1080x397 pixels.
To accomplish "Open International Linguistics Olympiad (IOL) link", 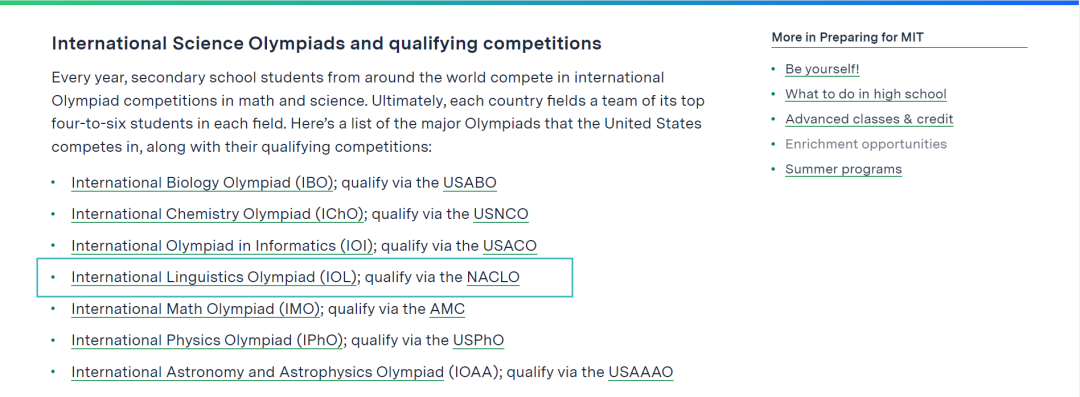I will pos(214,277).
